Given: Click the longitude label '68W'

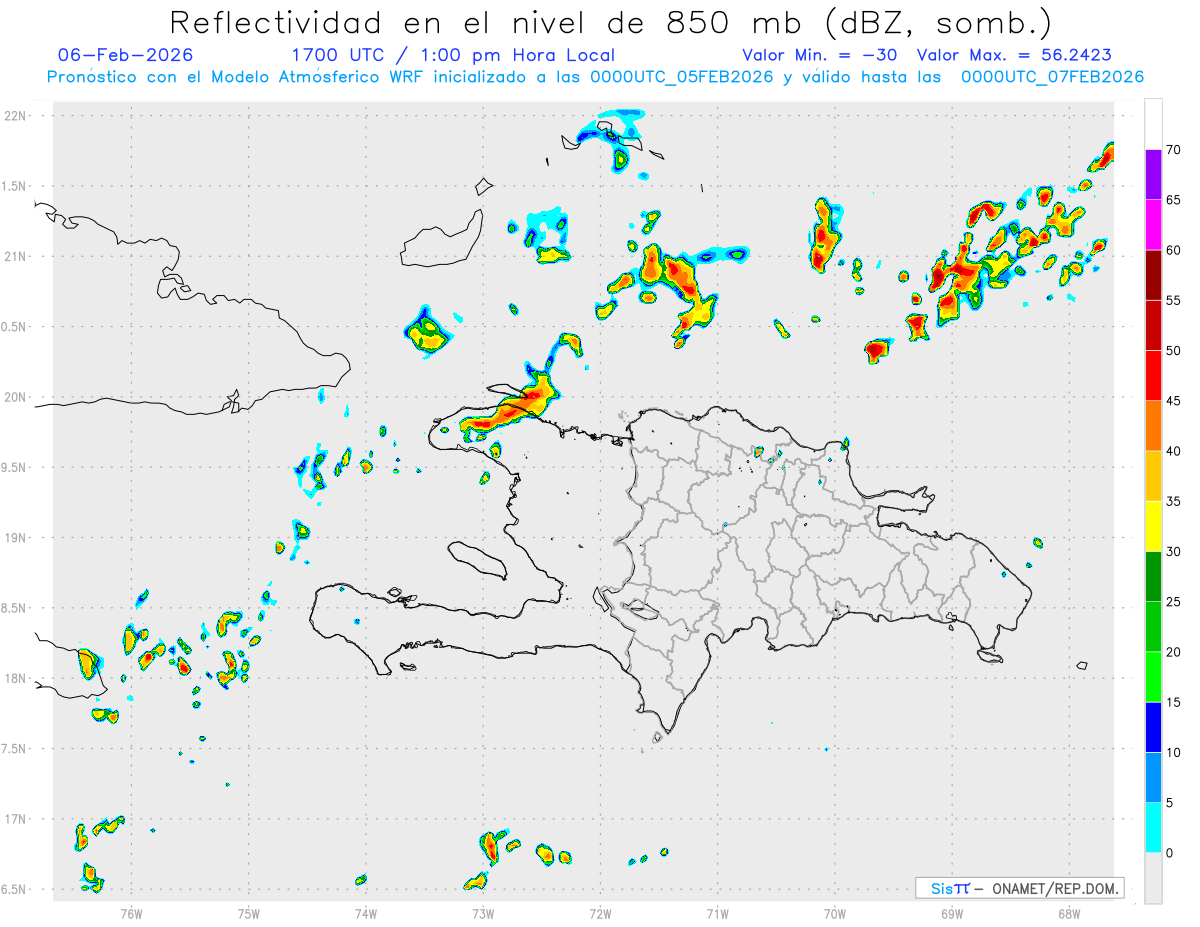Looking at the screenshot, I should [x=1069, y=913].
